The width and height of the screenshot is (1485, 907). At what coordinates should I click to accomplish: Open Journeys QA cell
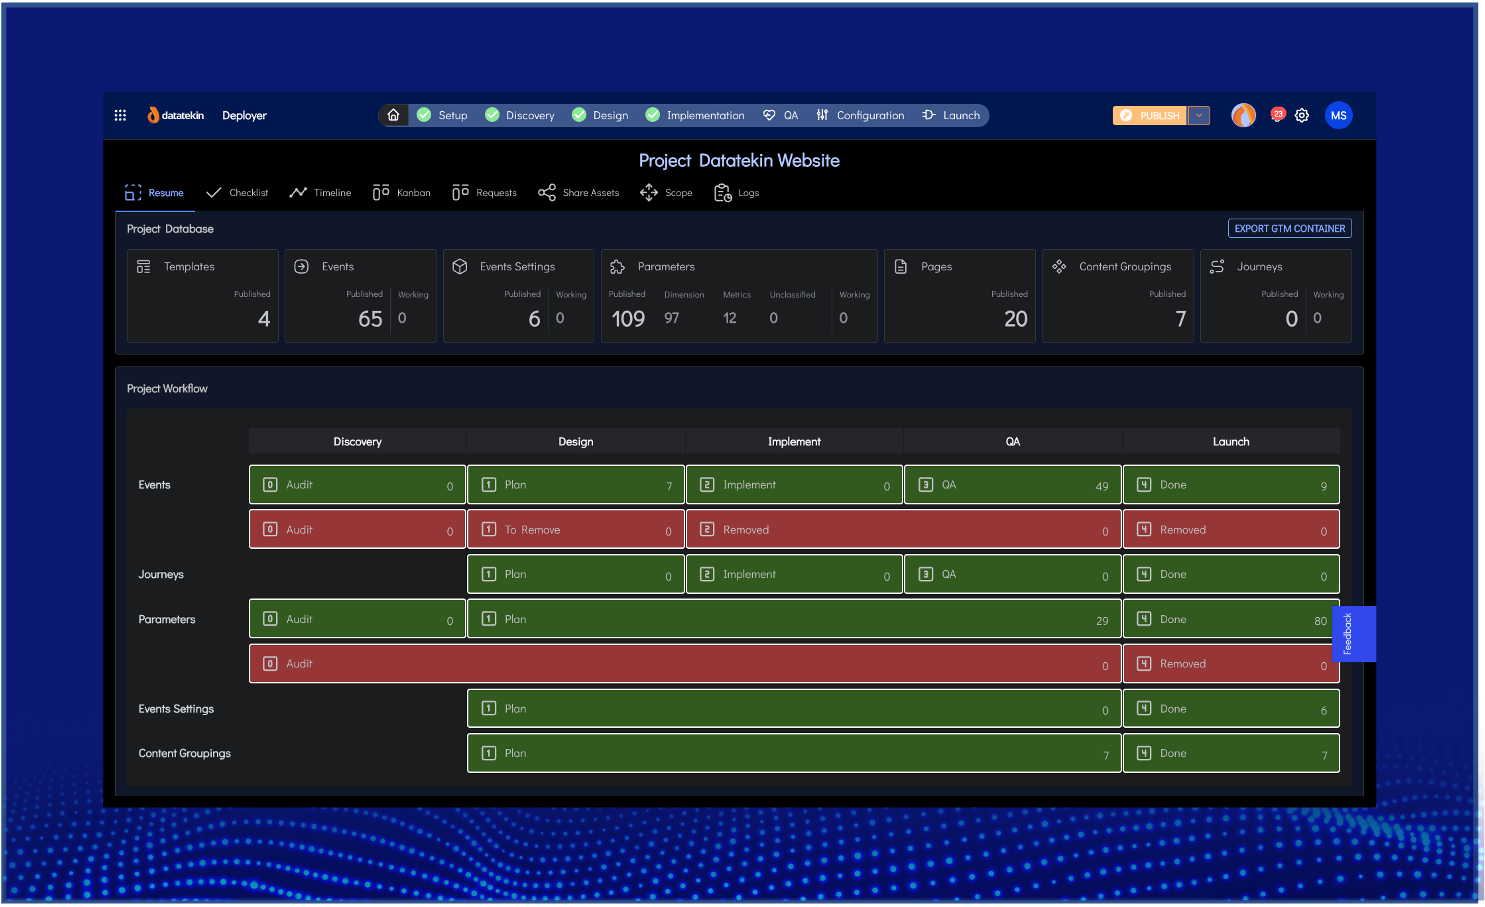point(1013,574)
